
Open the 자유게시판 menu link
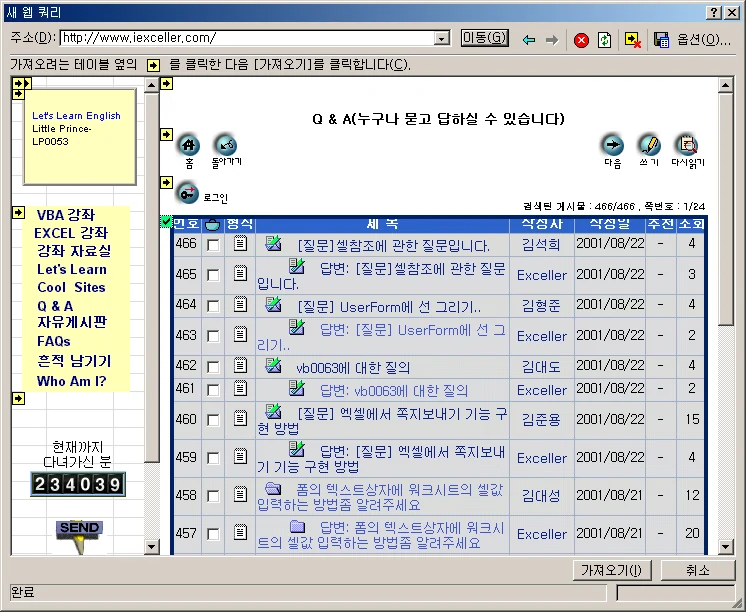click(72, 322)
